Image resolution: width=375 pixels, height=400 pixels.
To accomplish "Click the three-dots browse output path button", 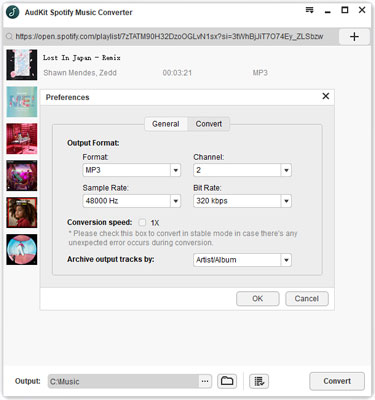I will click(x=205, y=381).
